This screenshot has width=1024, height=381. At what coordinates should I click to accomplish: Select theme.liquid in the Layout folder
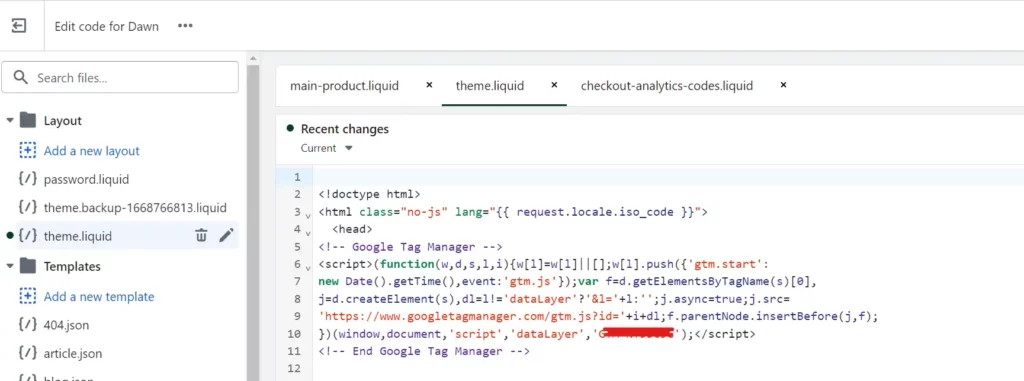78,237
